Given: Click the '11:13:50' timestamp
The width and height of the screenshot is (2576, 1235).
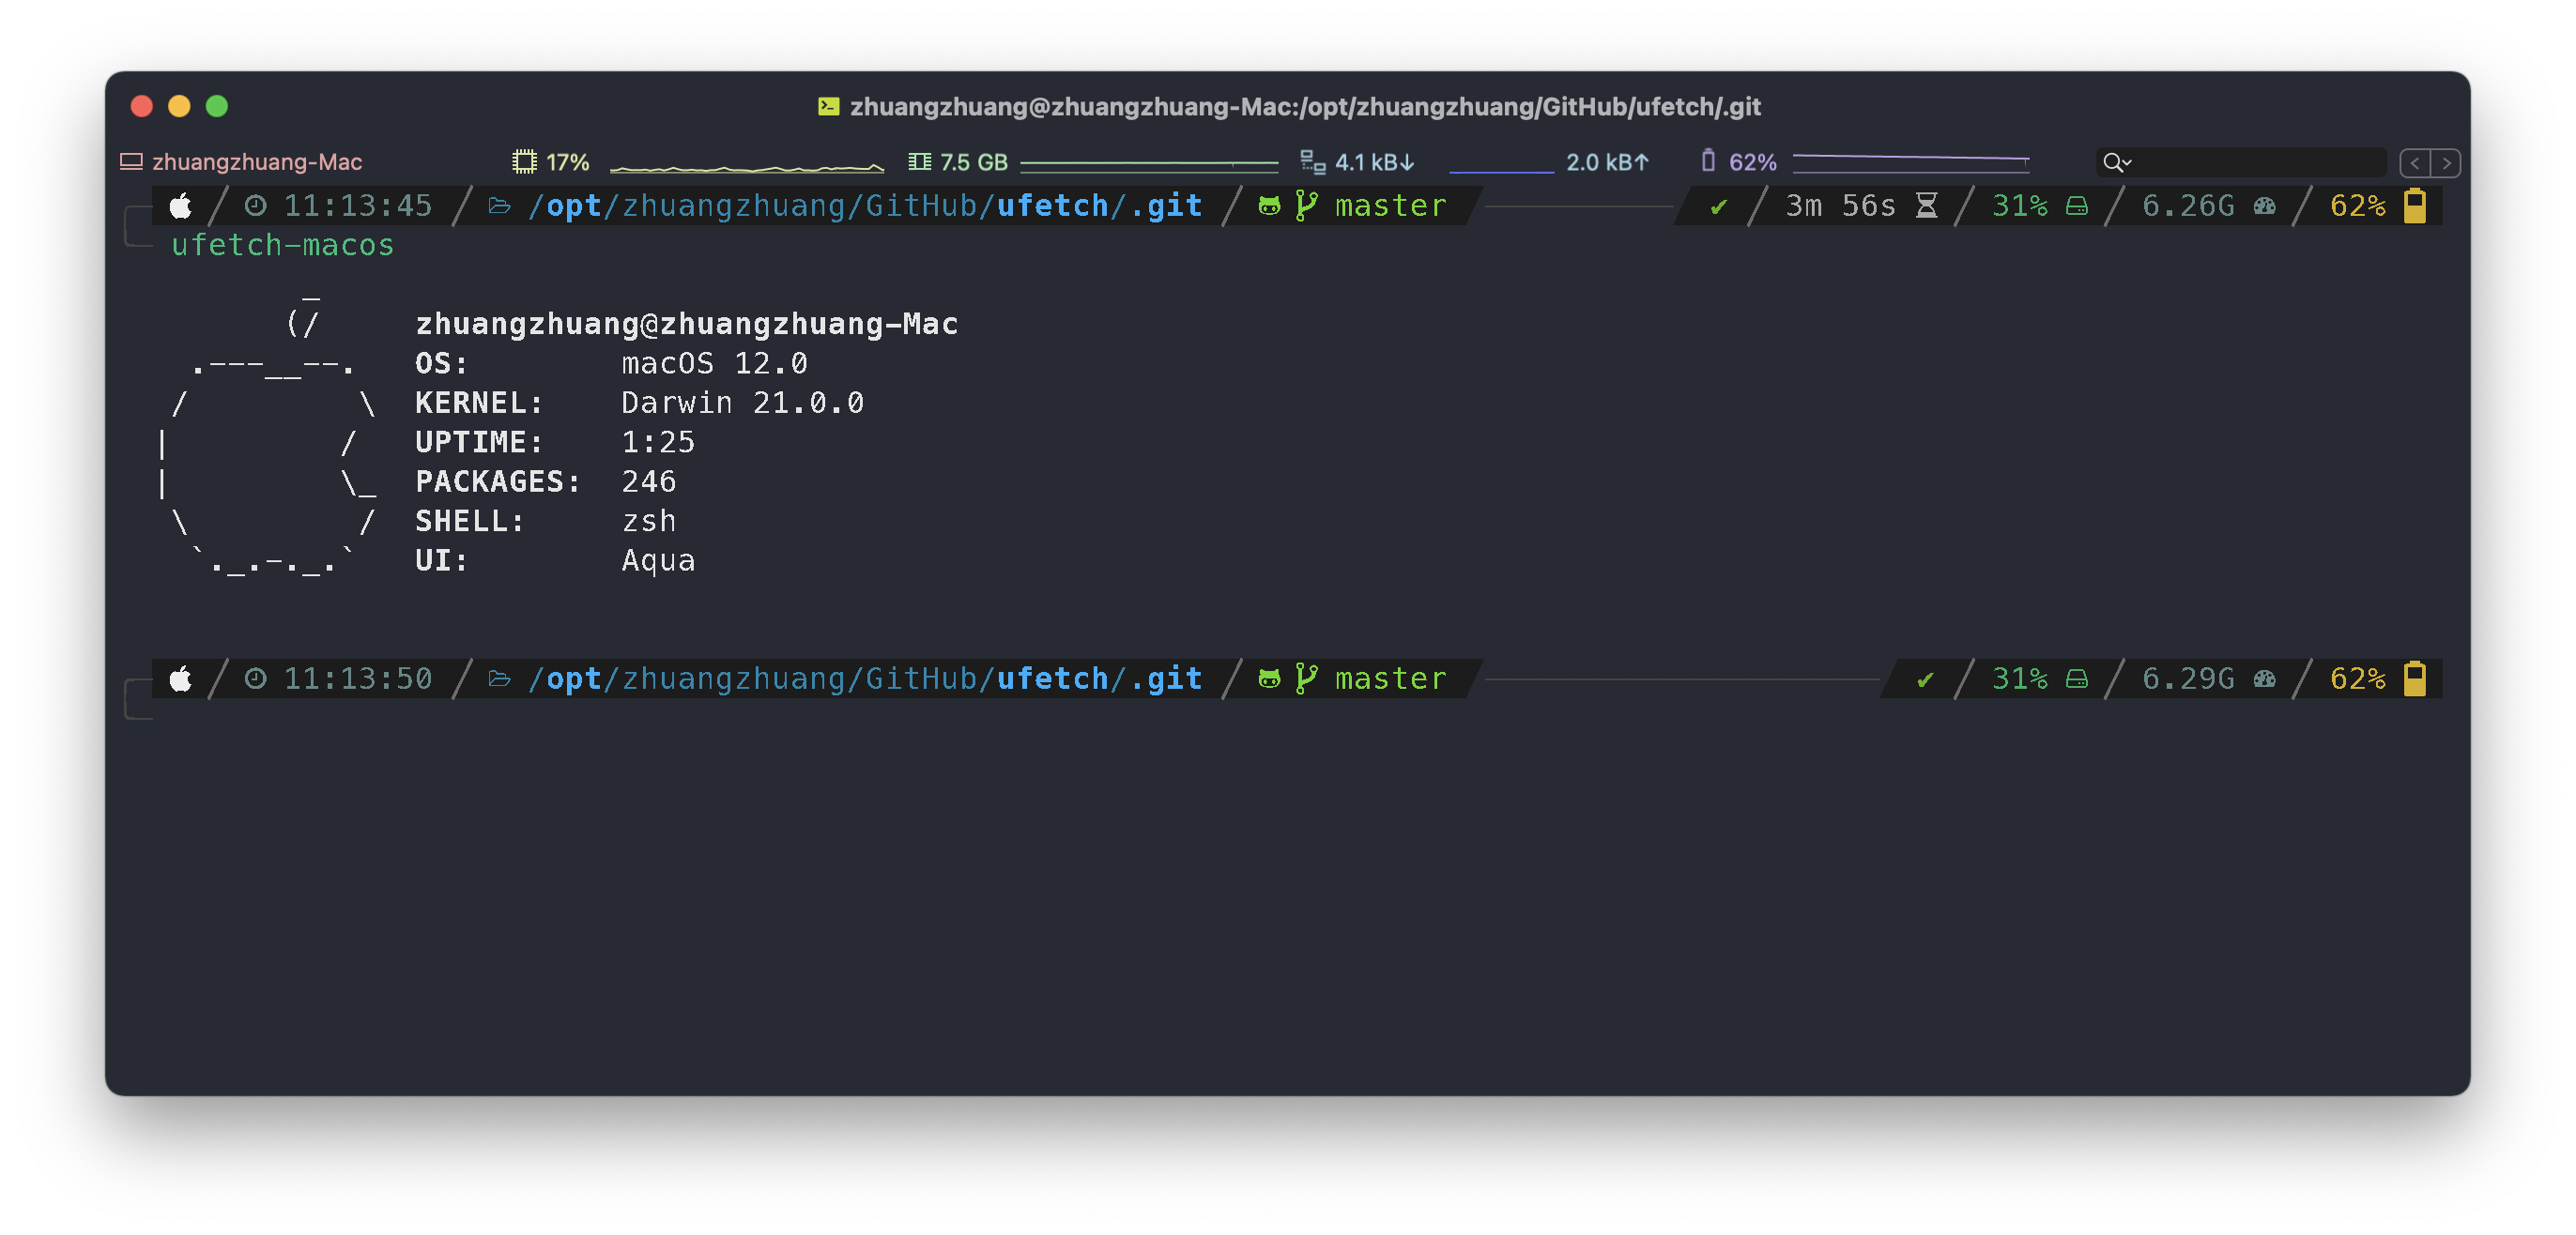Looking at the screenshot, I should tap(358, 679).
